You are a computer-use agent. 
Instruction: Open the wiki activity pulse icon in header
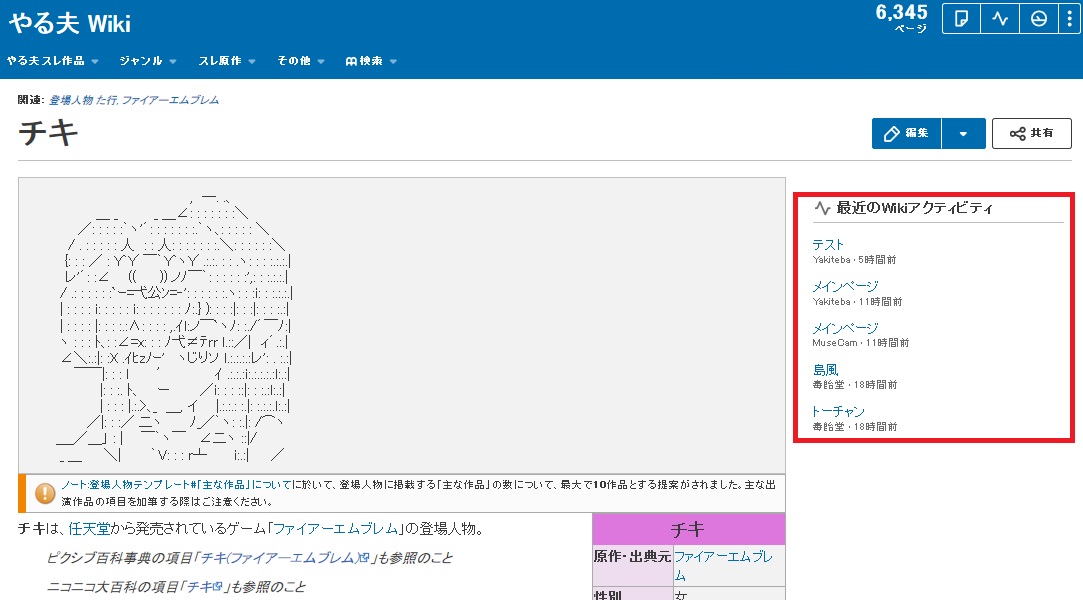[x=1000, y=20]
